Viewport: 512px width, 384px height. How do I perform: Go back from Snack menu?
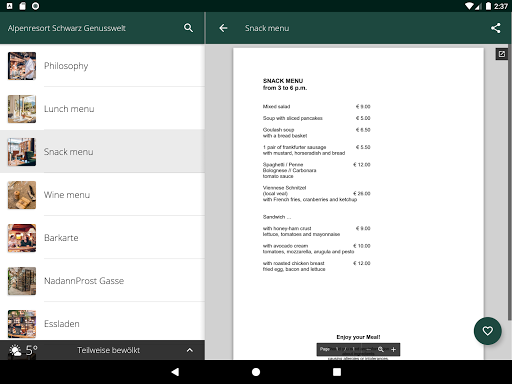(223, 28)
